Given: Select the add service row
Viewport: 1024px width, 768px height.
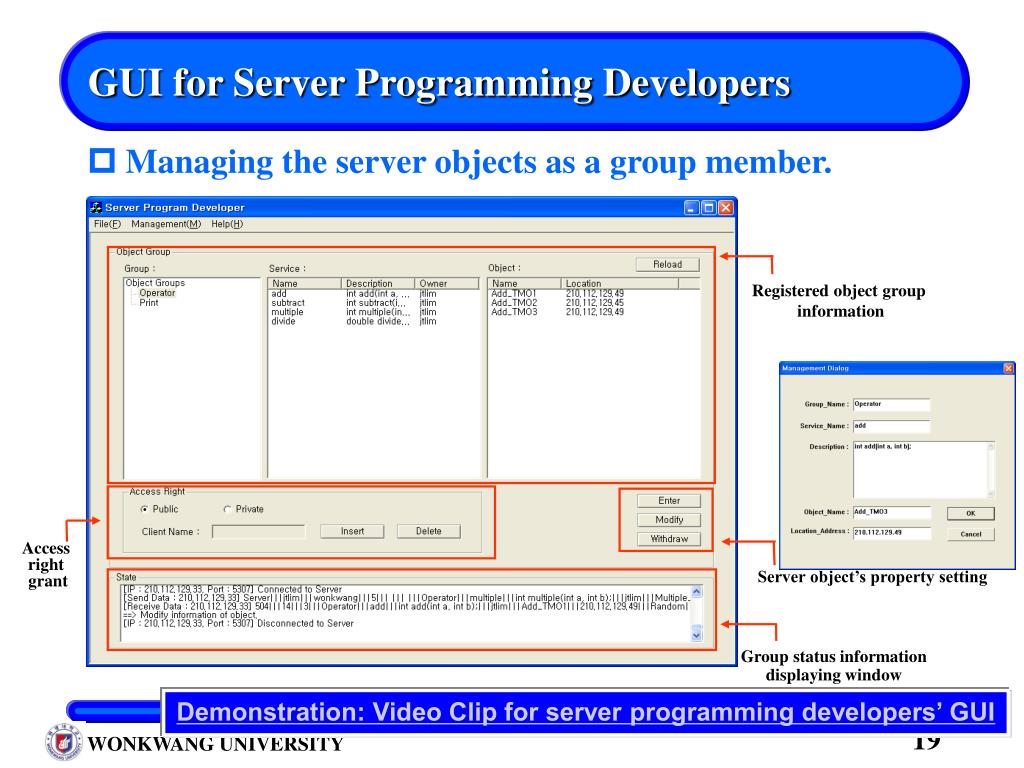Looking at the screenshot, I should 373,294.
